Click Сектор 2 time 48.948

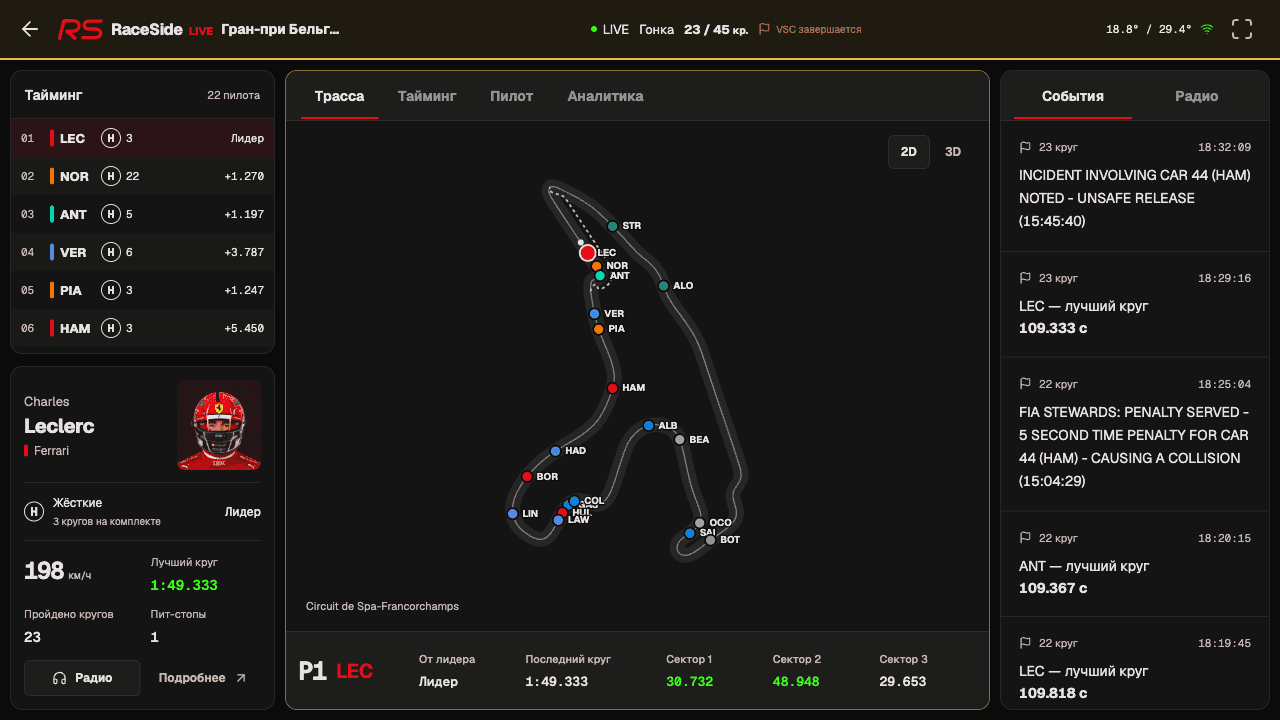coord(796,681)
